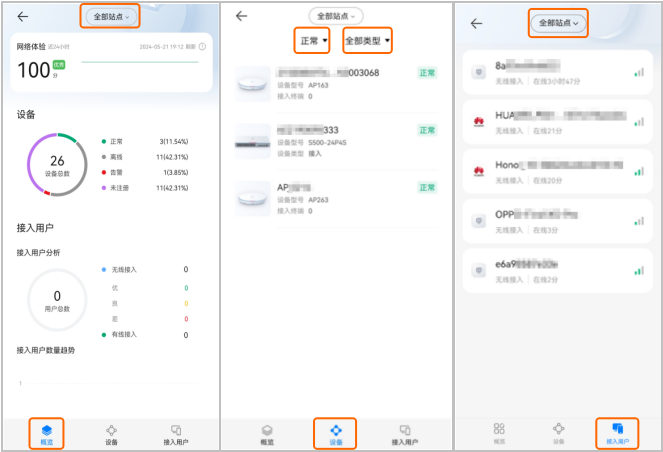The height and width of the screenshot is (452, 663).
Task: Switch to 概览 tab on device list screen
Action: click(x=267, y=435)
